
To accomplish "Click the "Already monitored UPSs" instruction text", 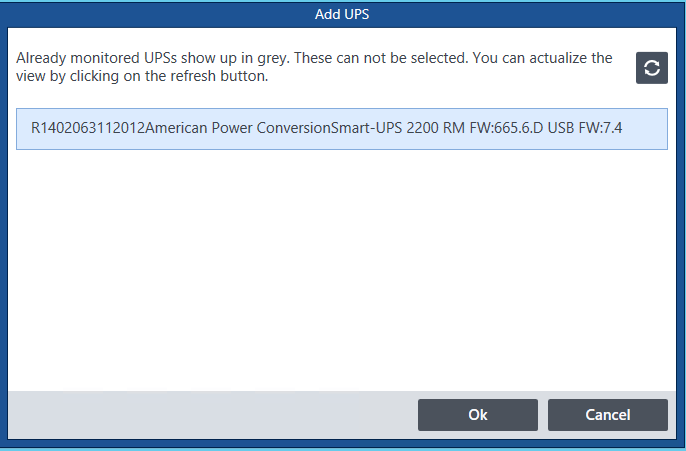I will click(314, 67).
